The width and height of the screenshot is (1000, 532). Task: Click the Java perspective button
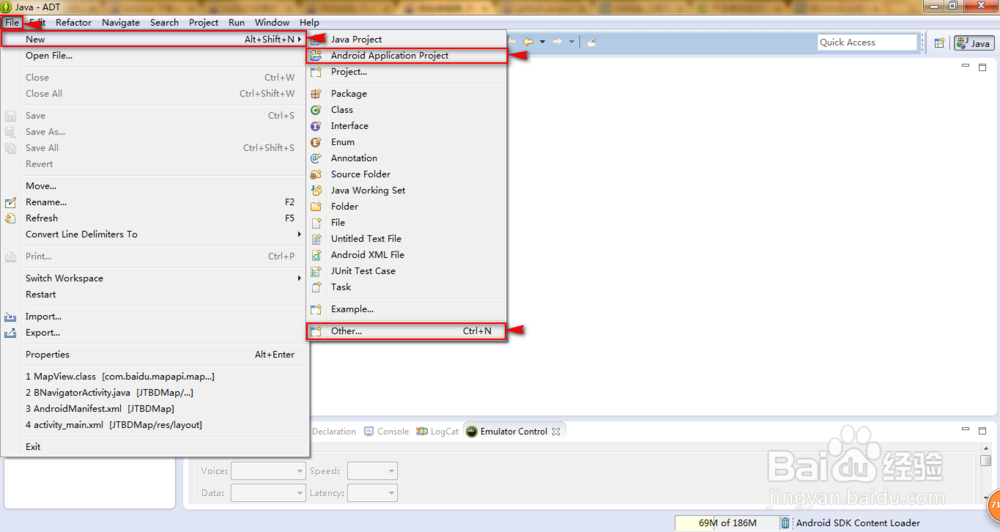pyautogui.click(x=973, y=43)
